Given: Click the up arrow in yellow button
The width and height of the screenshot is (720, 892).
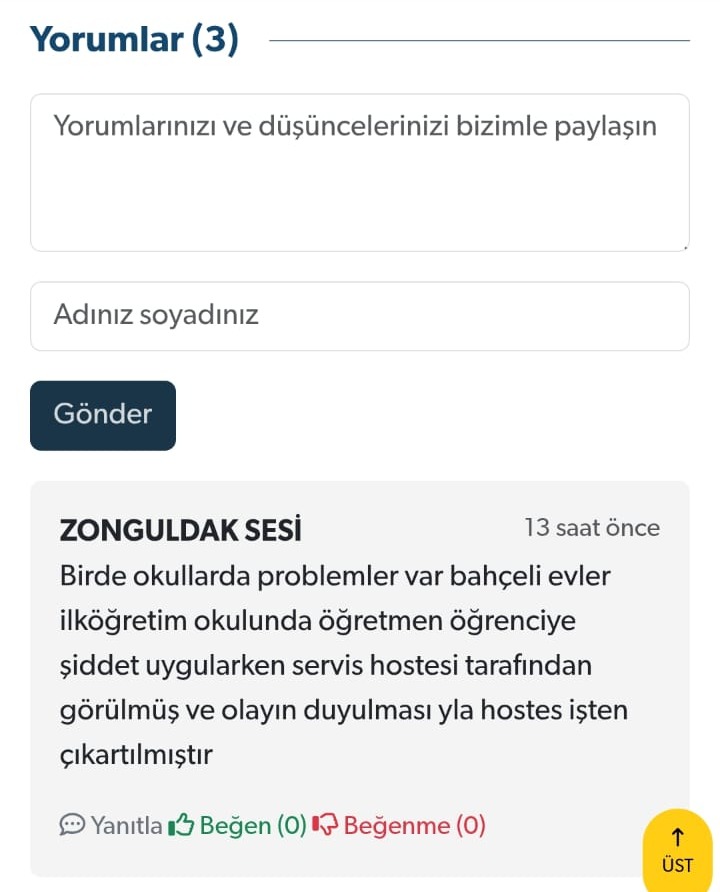Looking at the screenshot, I should [x=677, y=837].
